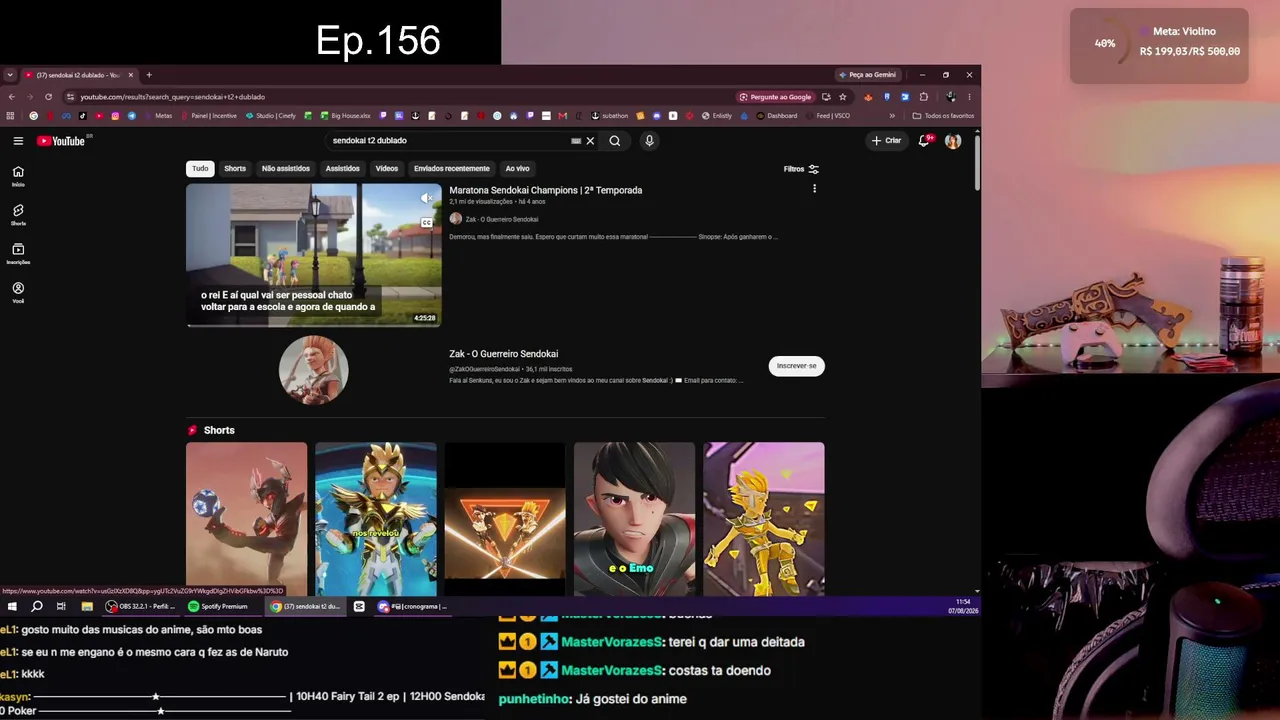Open the Short captioned "e o Emo"
Screen dimensions: 1280x720
pos(634,519)
